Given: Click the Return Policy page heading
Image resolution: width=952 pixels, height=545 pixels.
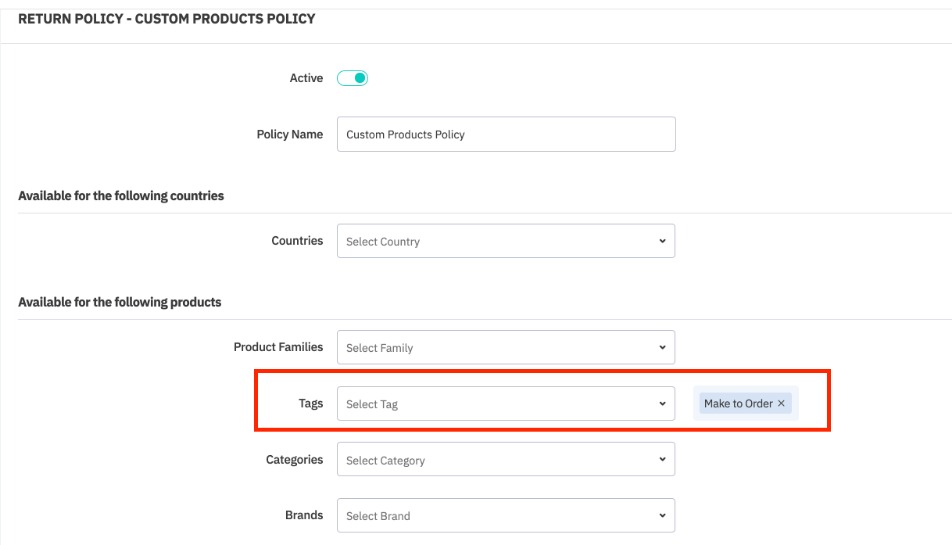Looking at the screenshot, I should pos(167,19).
